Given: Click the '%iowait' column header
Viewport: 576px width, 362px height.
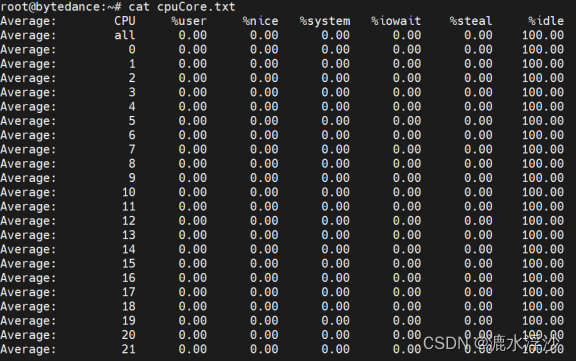Looking at the screenshot, I should [396, 21].
